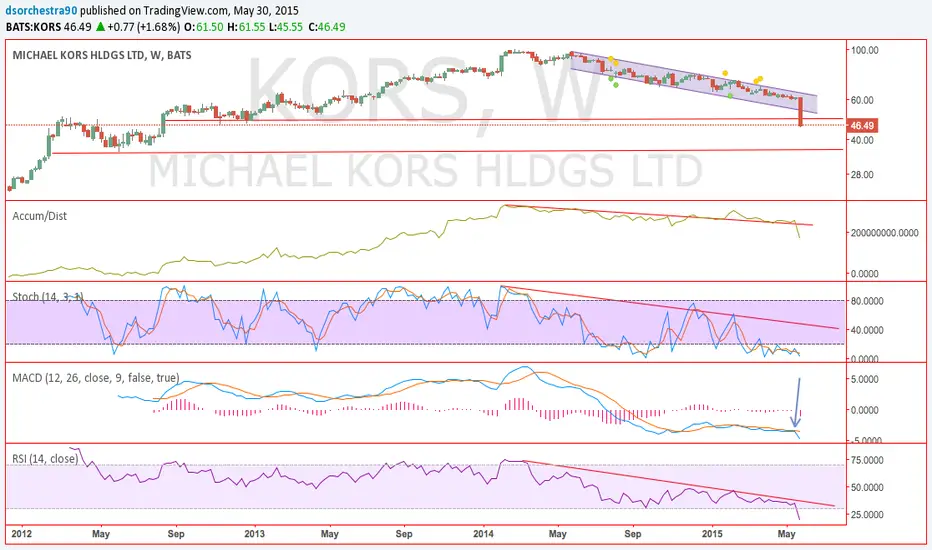Click the 75.0000 RSI scale value
The width and height of the screenshot is (932, 550).
click(867, 460)
